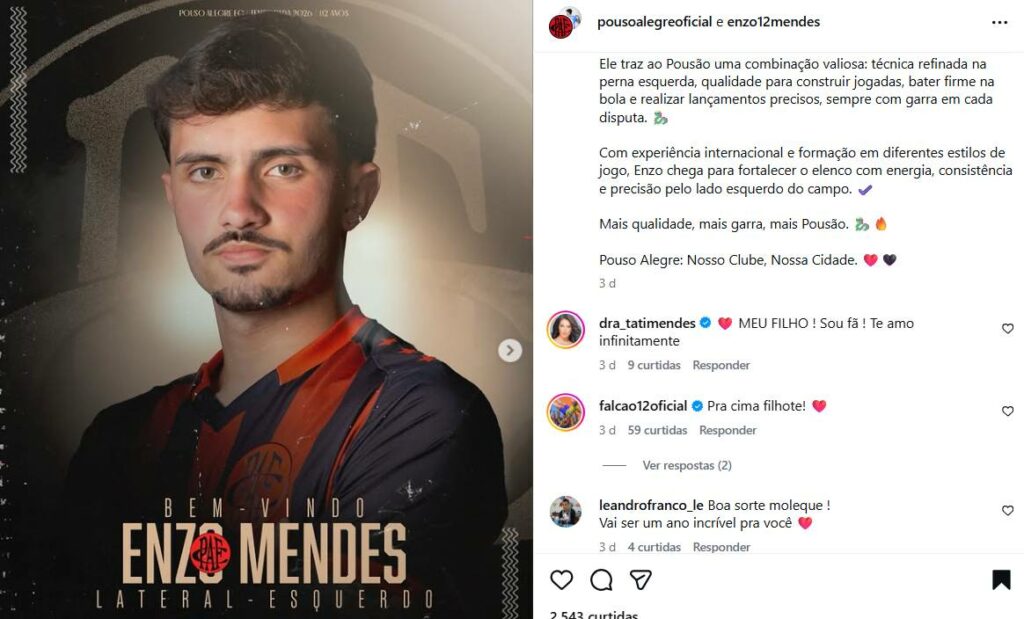The image size is (1024, 619).
Task: Like the post with the heart icon
Action: coord(562,580)
